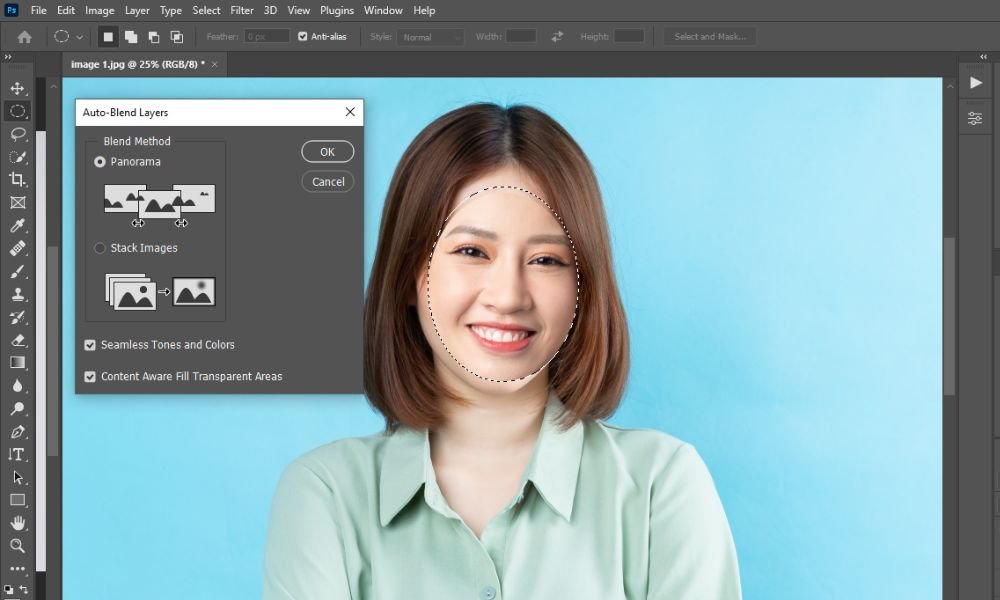Select the Path Selection tool
This screenshot has width=1000, height=600.
pyautogui.click(x=17, y=478)
